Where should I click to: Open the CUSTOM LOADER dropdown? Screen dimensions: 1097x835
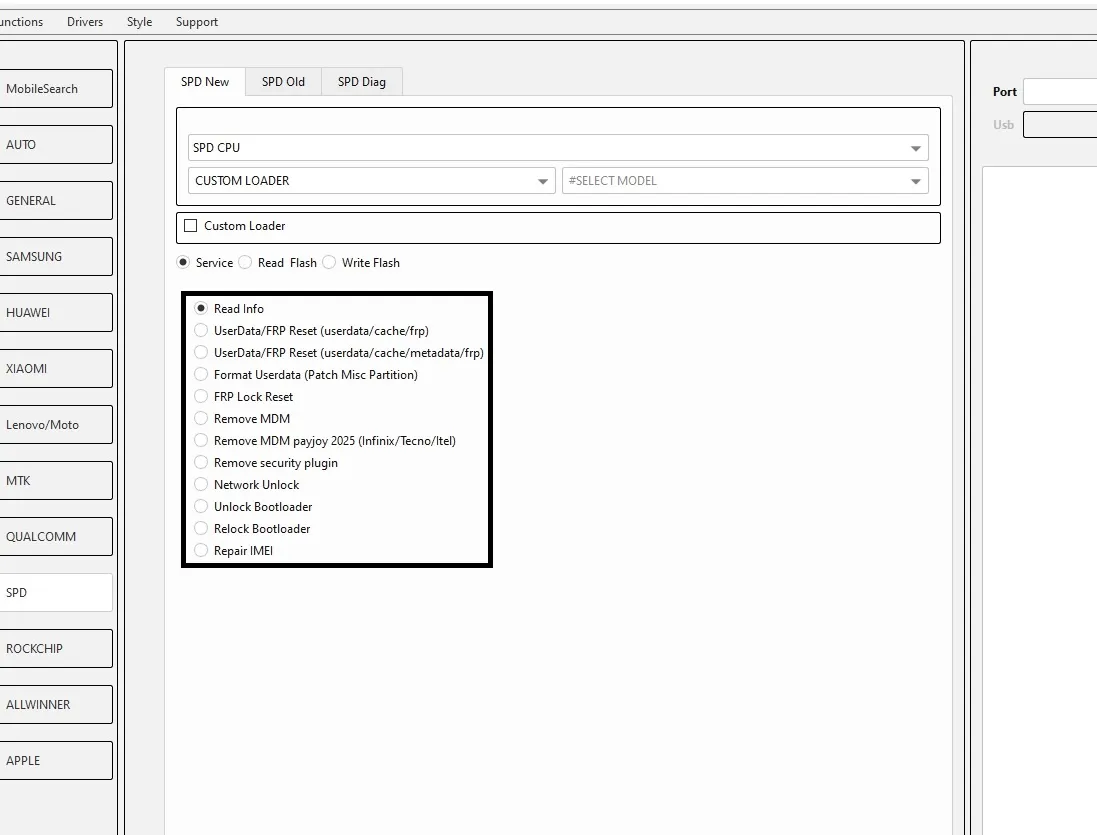[371, 181]
